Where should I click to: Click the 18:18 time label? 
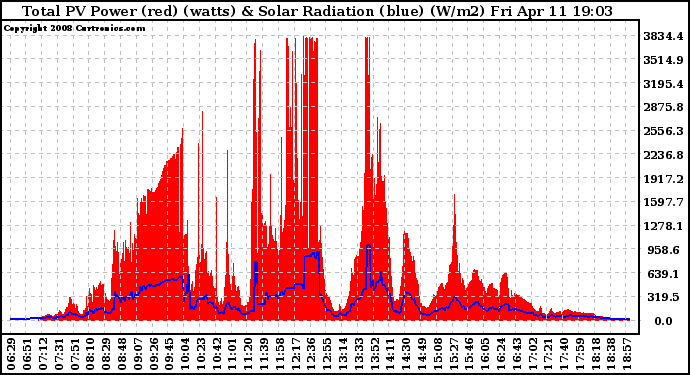[596, 354]
